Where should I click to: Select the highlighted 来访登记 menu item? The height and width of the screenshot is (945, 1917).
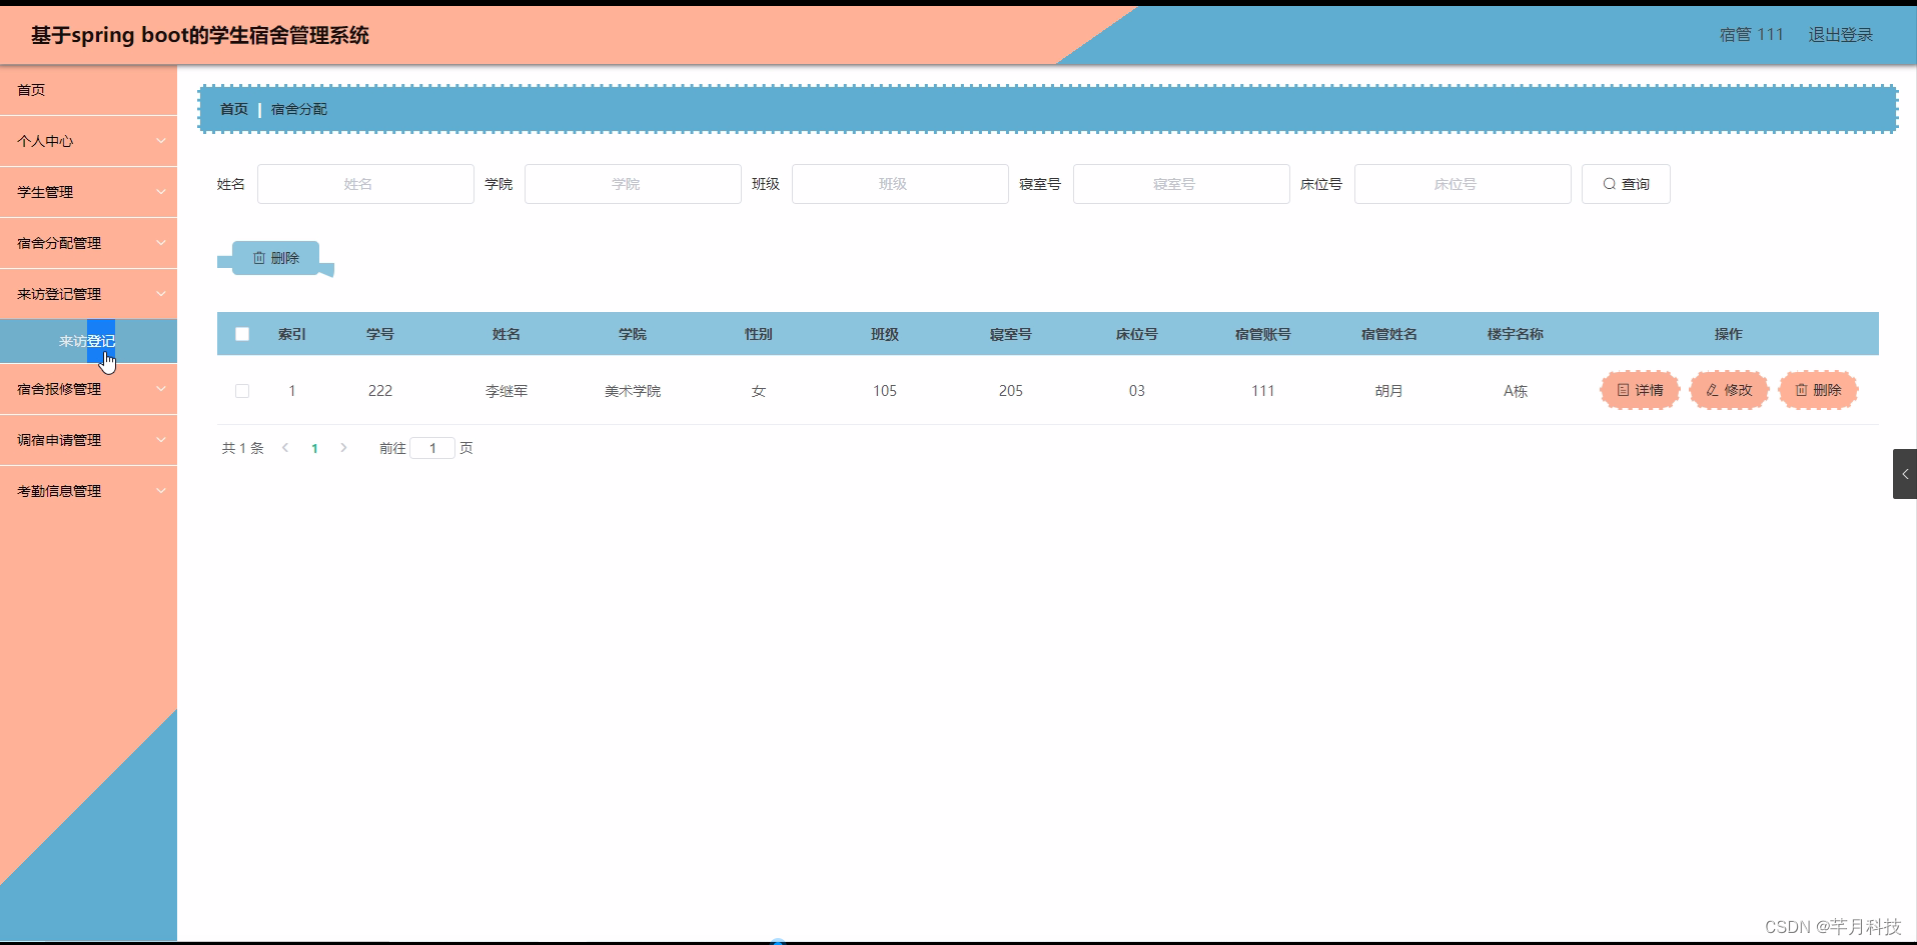point(88,341)
